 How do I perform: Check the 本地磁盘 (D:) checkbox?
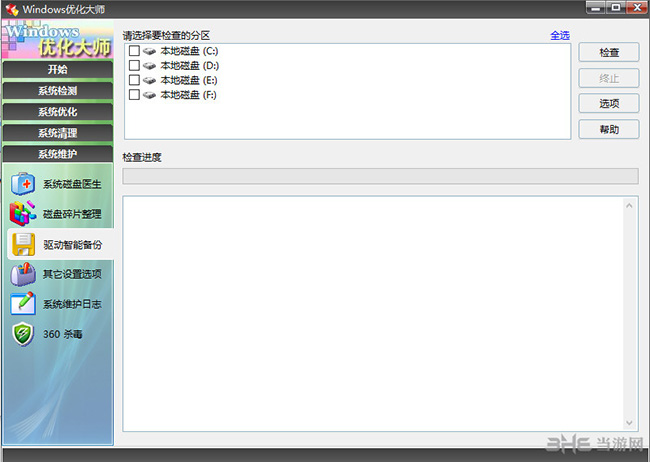[x=134, y=65]
